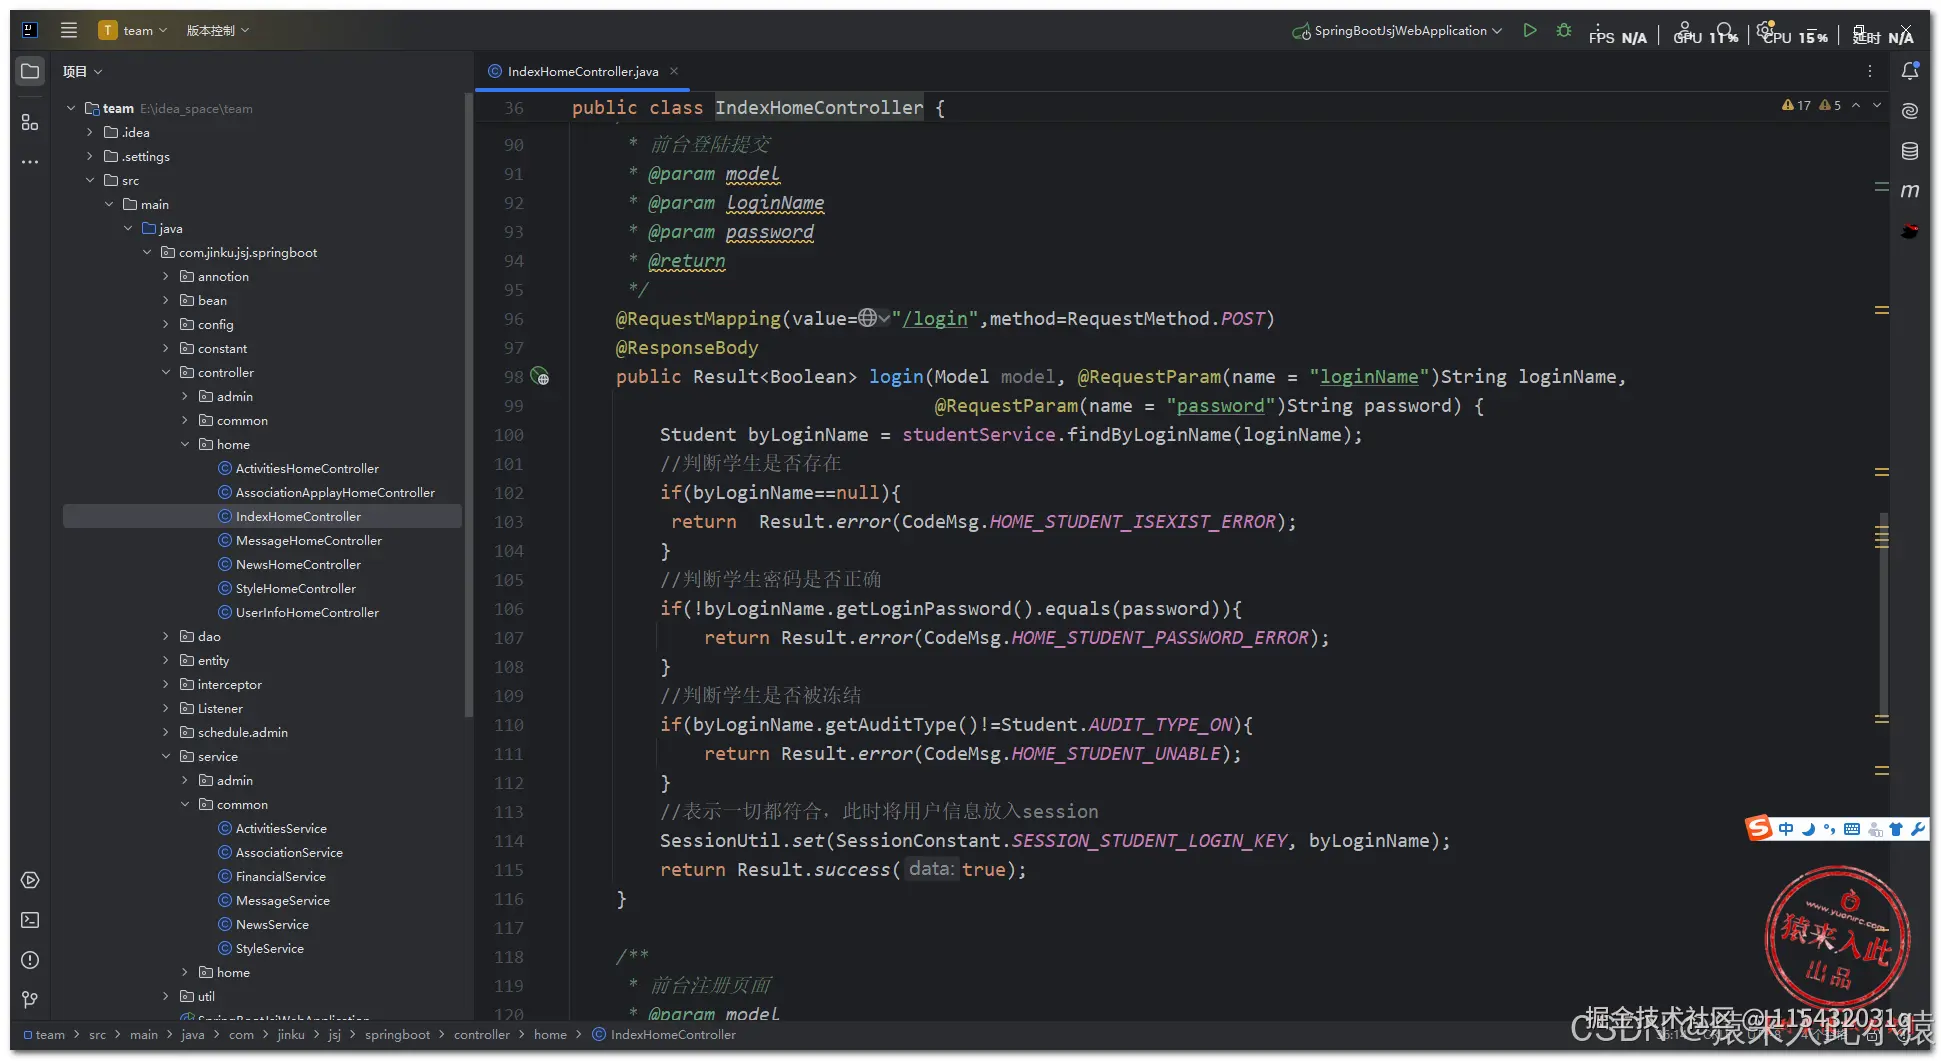The width and height of the screenshot is (1941, 1061).
Task: Open the Git tool window
Action: coord(30,999)
